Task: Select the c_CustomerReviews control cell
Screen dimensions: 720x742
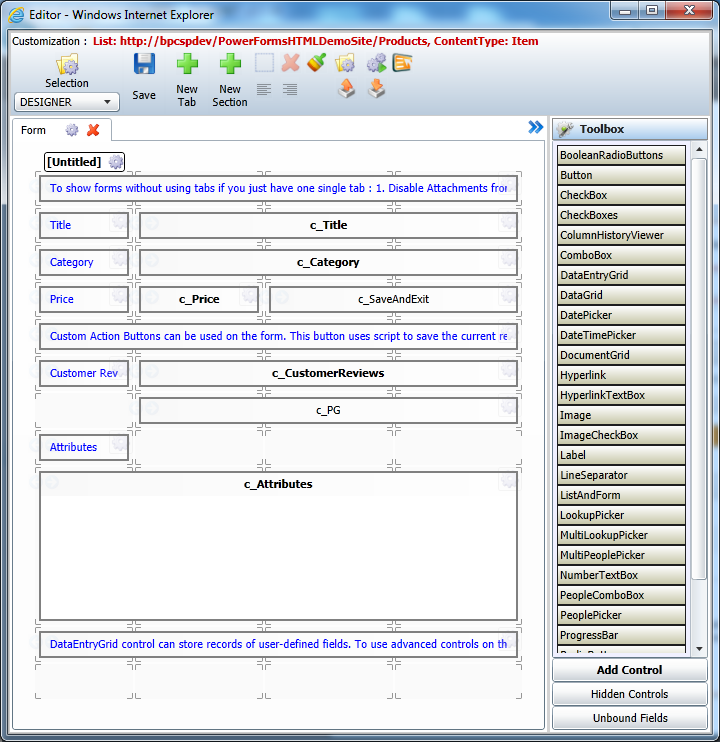Action: point(328,373)
